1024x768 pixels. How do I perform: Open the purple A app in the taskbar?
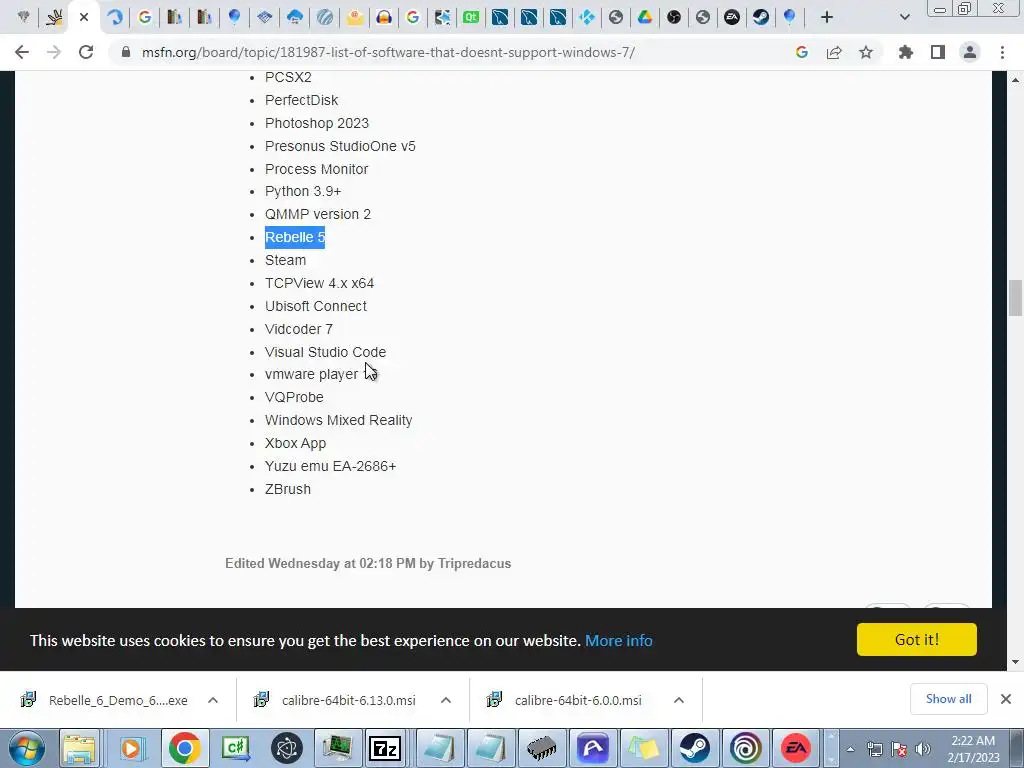coord(593,748)
